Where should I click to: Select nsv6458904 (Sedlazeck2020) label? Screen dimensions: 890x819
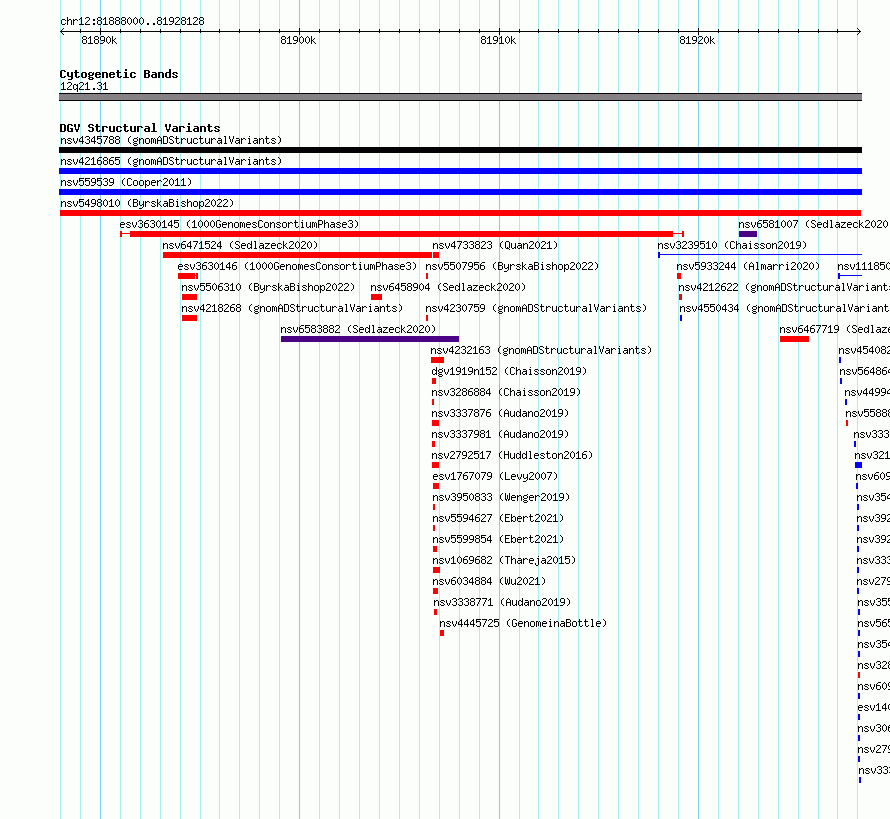(x=448, y=287)
